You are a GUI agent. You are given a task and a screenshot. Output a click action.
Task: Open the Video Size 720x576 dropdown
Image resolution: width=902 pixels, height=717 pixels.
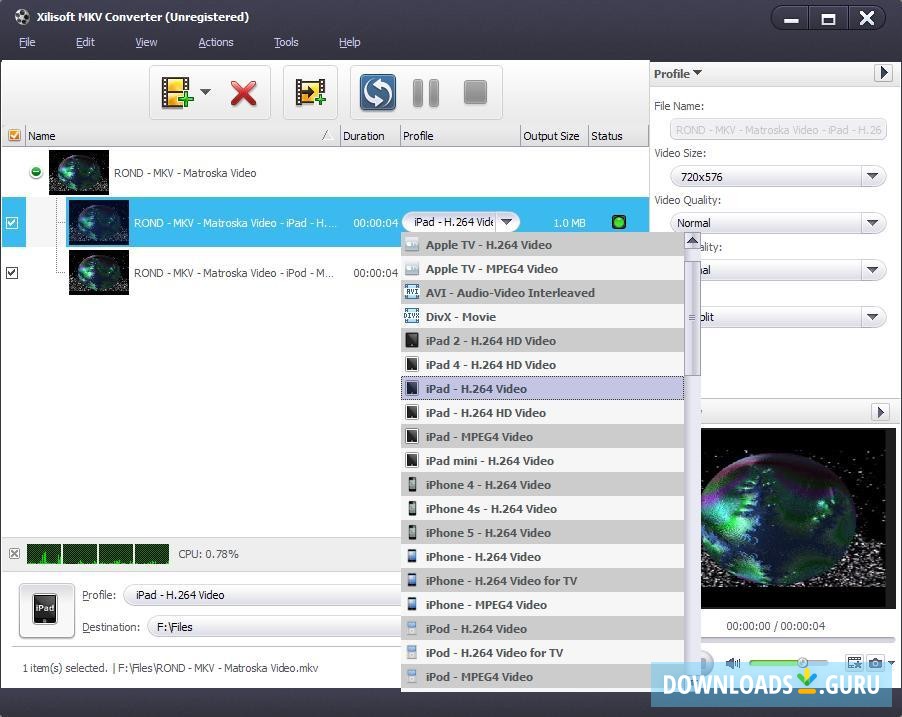[x=872, y=177]
